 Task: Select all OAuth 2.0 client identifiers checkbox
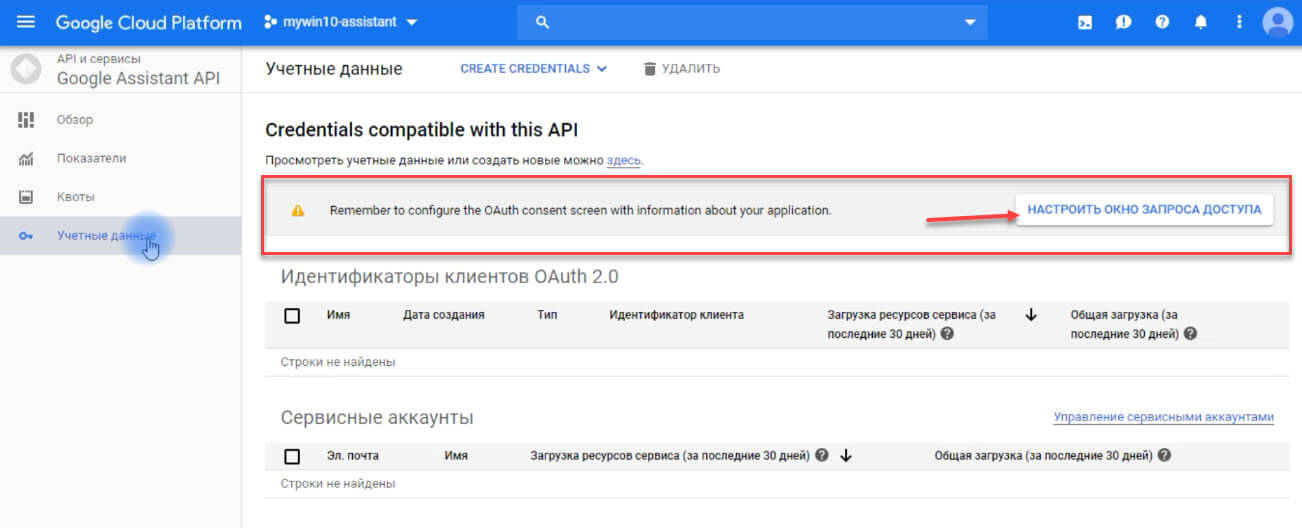coord(292,316)
